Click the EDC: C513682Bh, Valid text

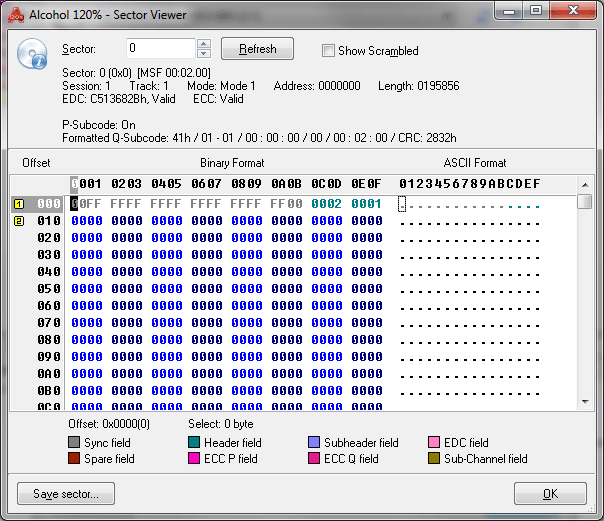pos(119,99)
